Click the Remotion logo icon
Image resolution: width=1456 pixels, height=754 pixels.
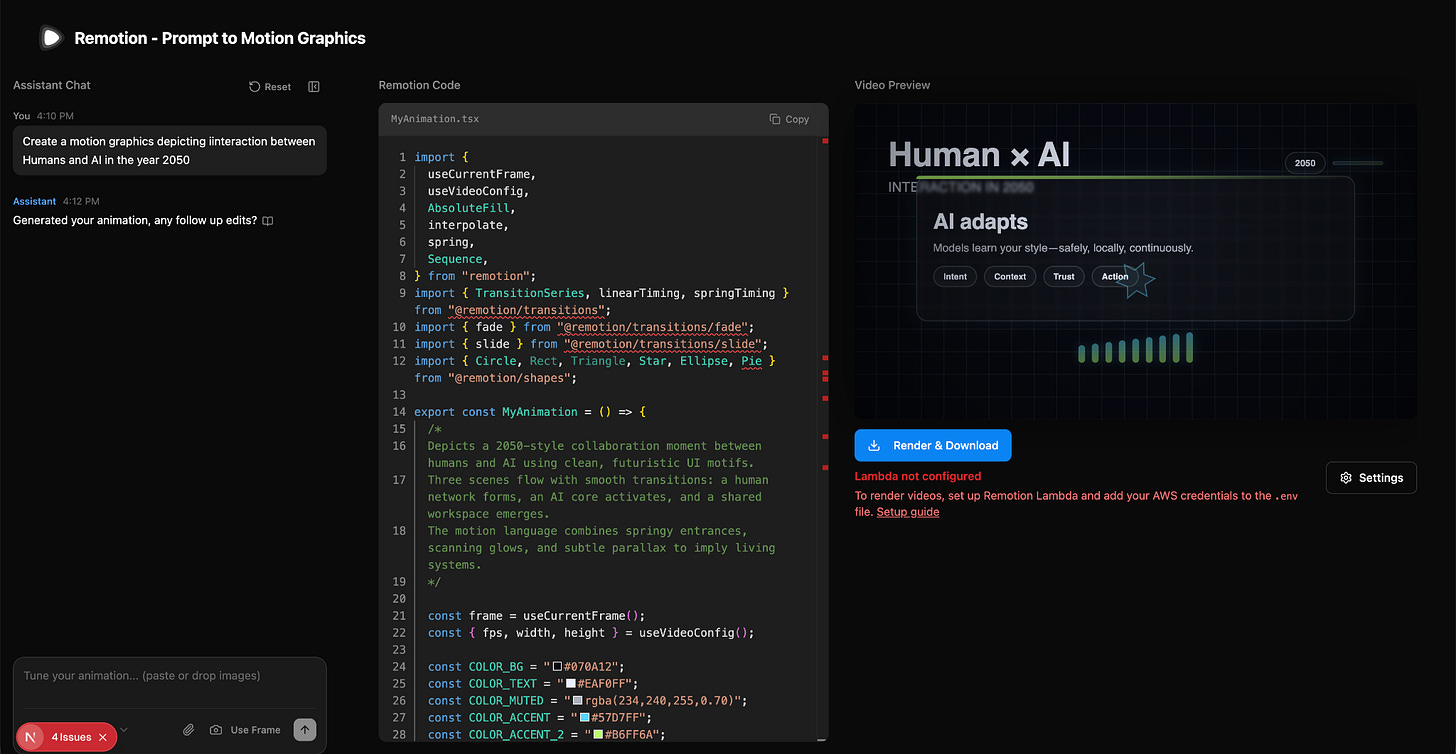pyautogui.click(x=50, y=38)
